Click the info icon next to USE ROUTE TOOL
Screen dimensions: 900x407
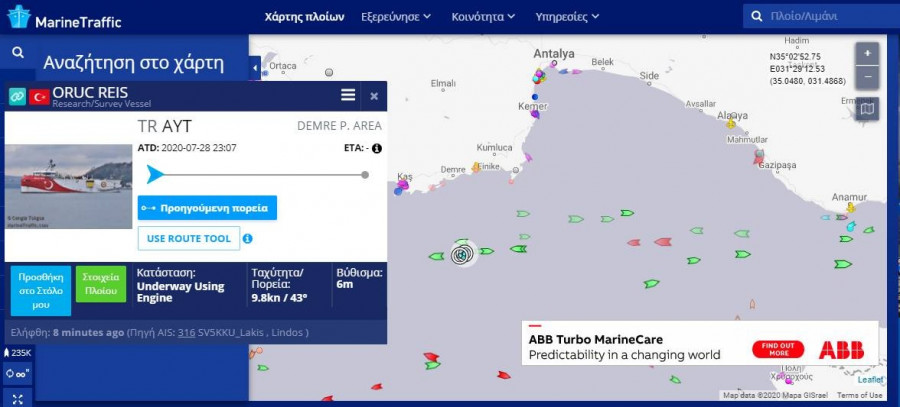point(247,238)
